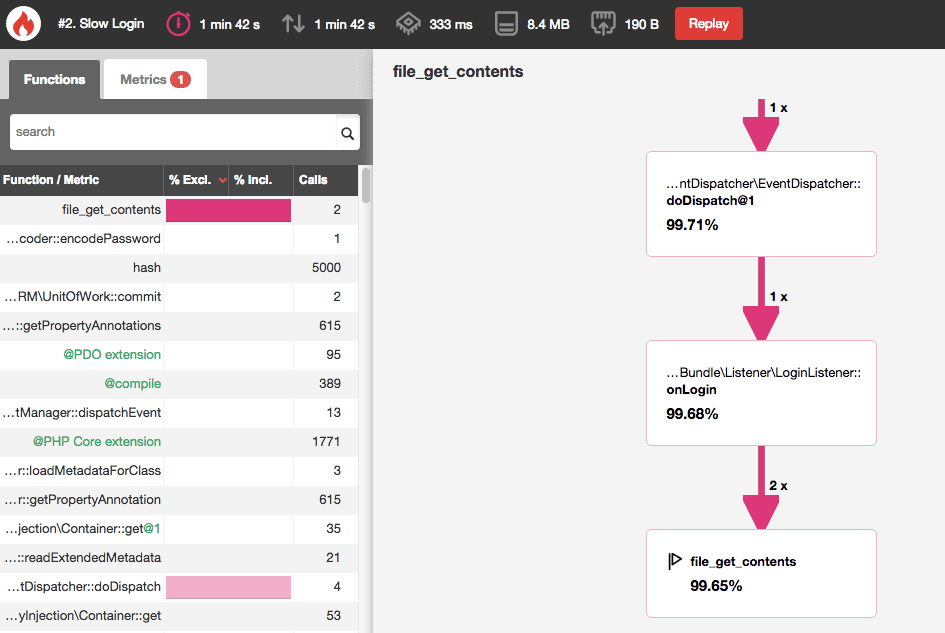Click the Blackfire flame logo icon

tap(24, 24)
